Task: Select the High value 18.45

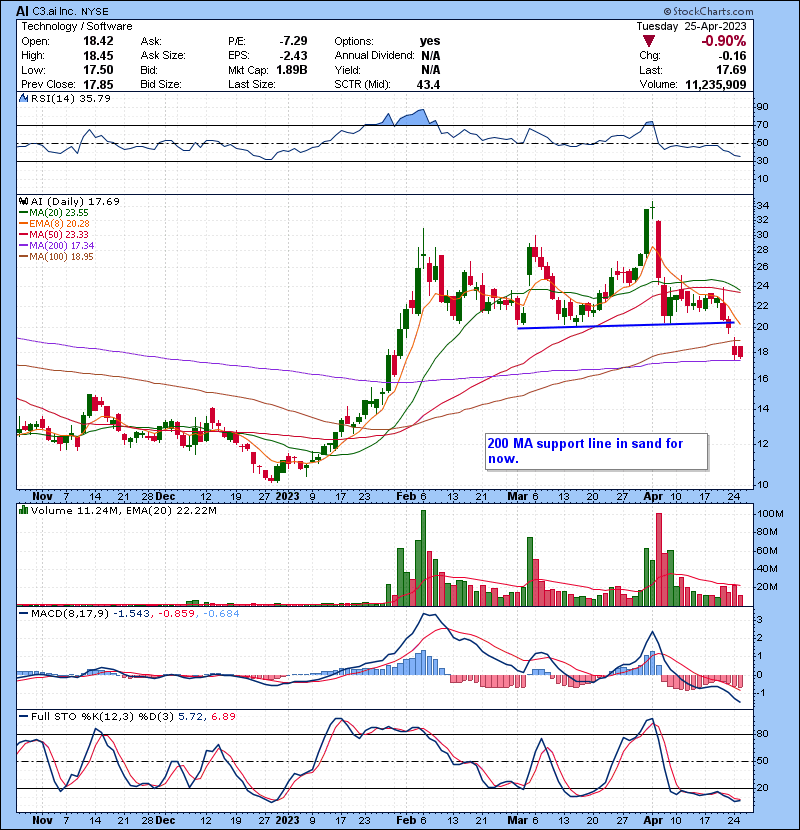Action: pyautogui.click(x=98, y=56)
